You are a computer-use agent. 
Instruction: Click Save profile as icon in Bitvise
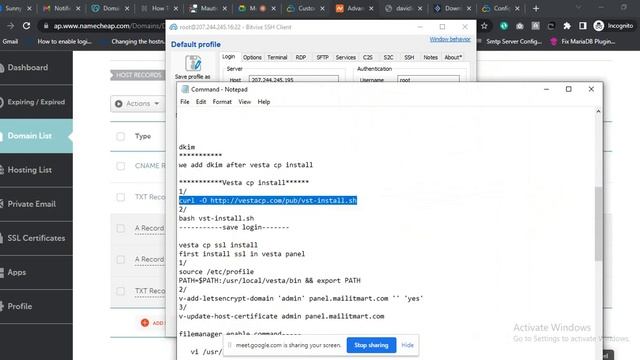193,63
